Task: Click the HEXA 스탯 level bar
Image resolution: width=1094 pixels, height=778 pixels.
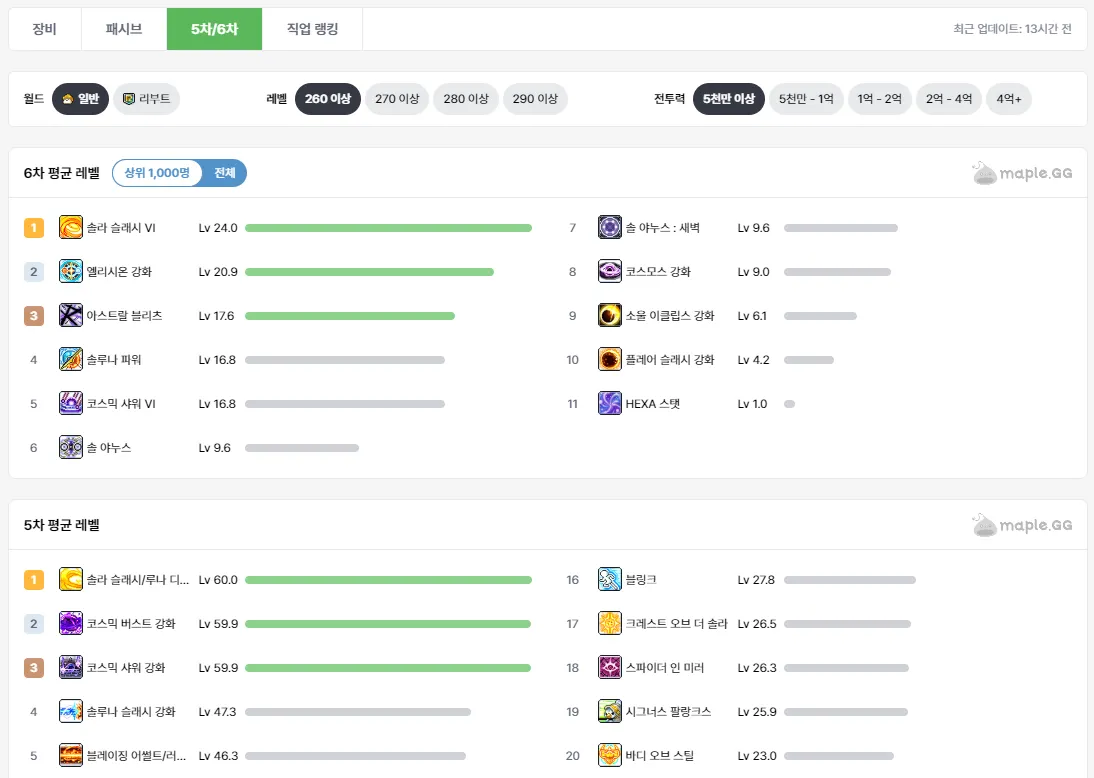Action: [790, 403]
